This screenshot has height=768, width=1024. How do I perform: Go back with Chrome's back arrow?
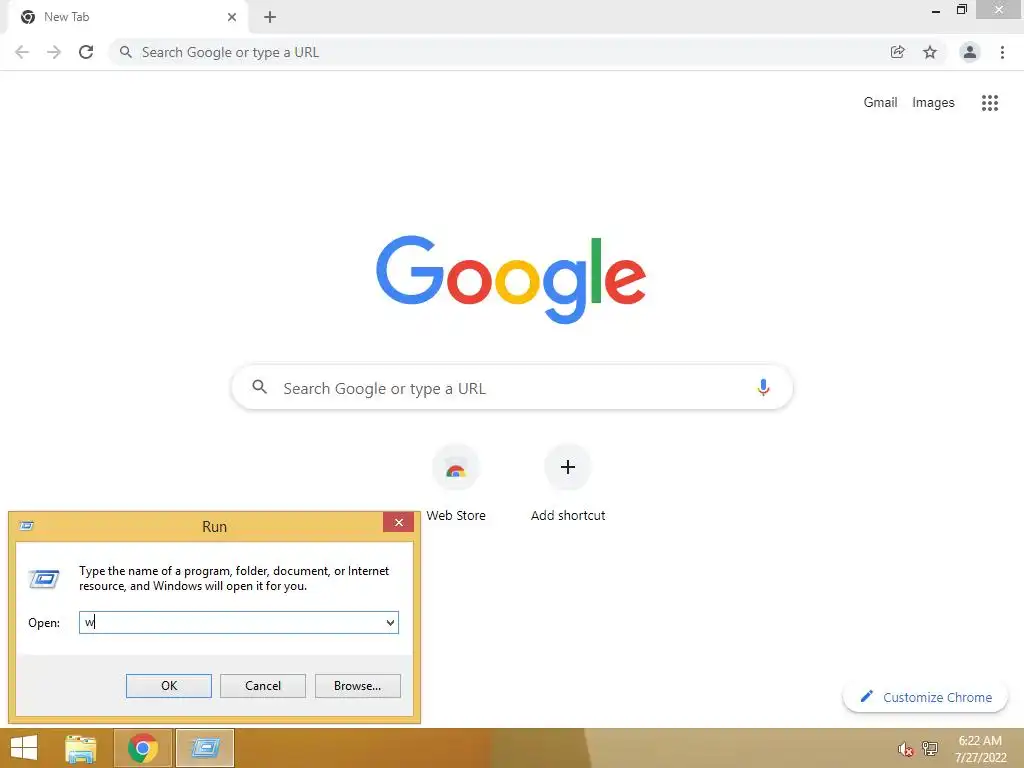[22, 52]
